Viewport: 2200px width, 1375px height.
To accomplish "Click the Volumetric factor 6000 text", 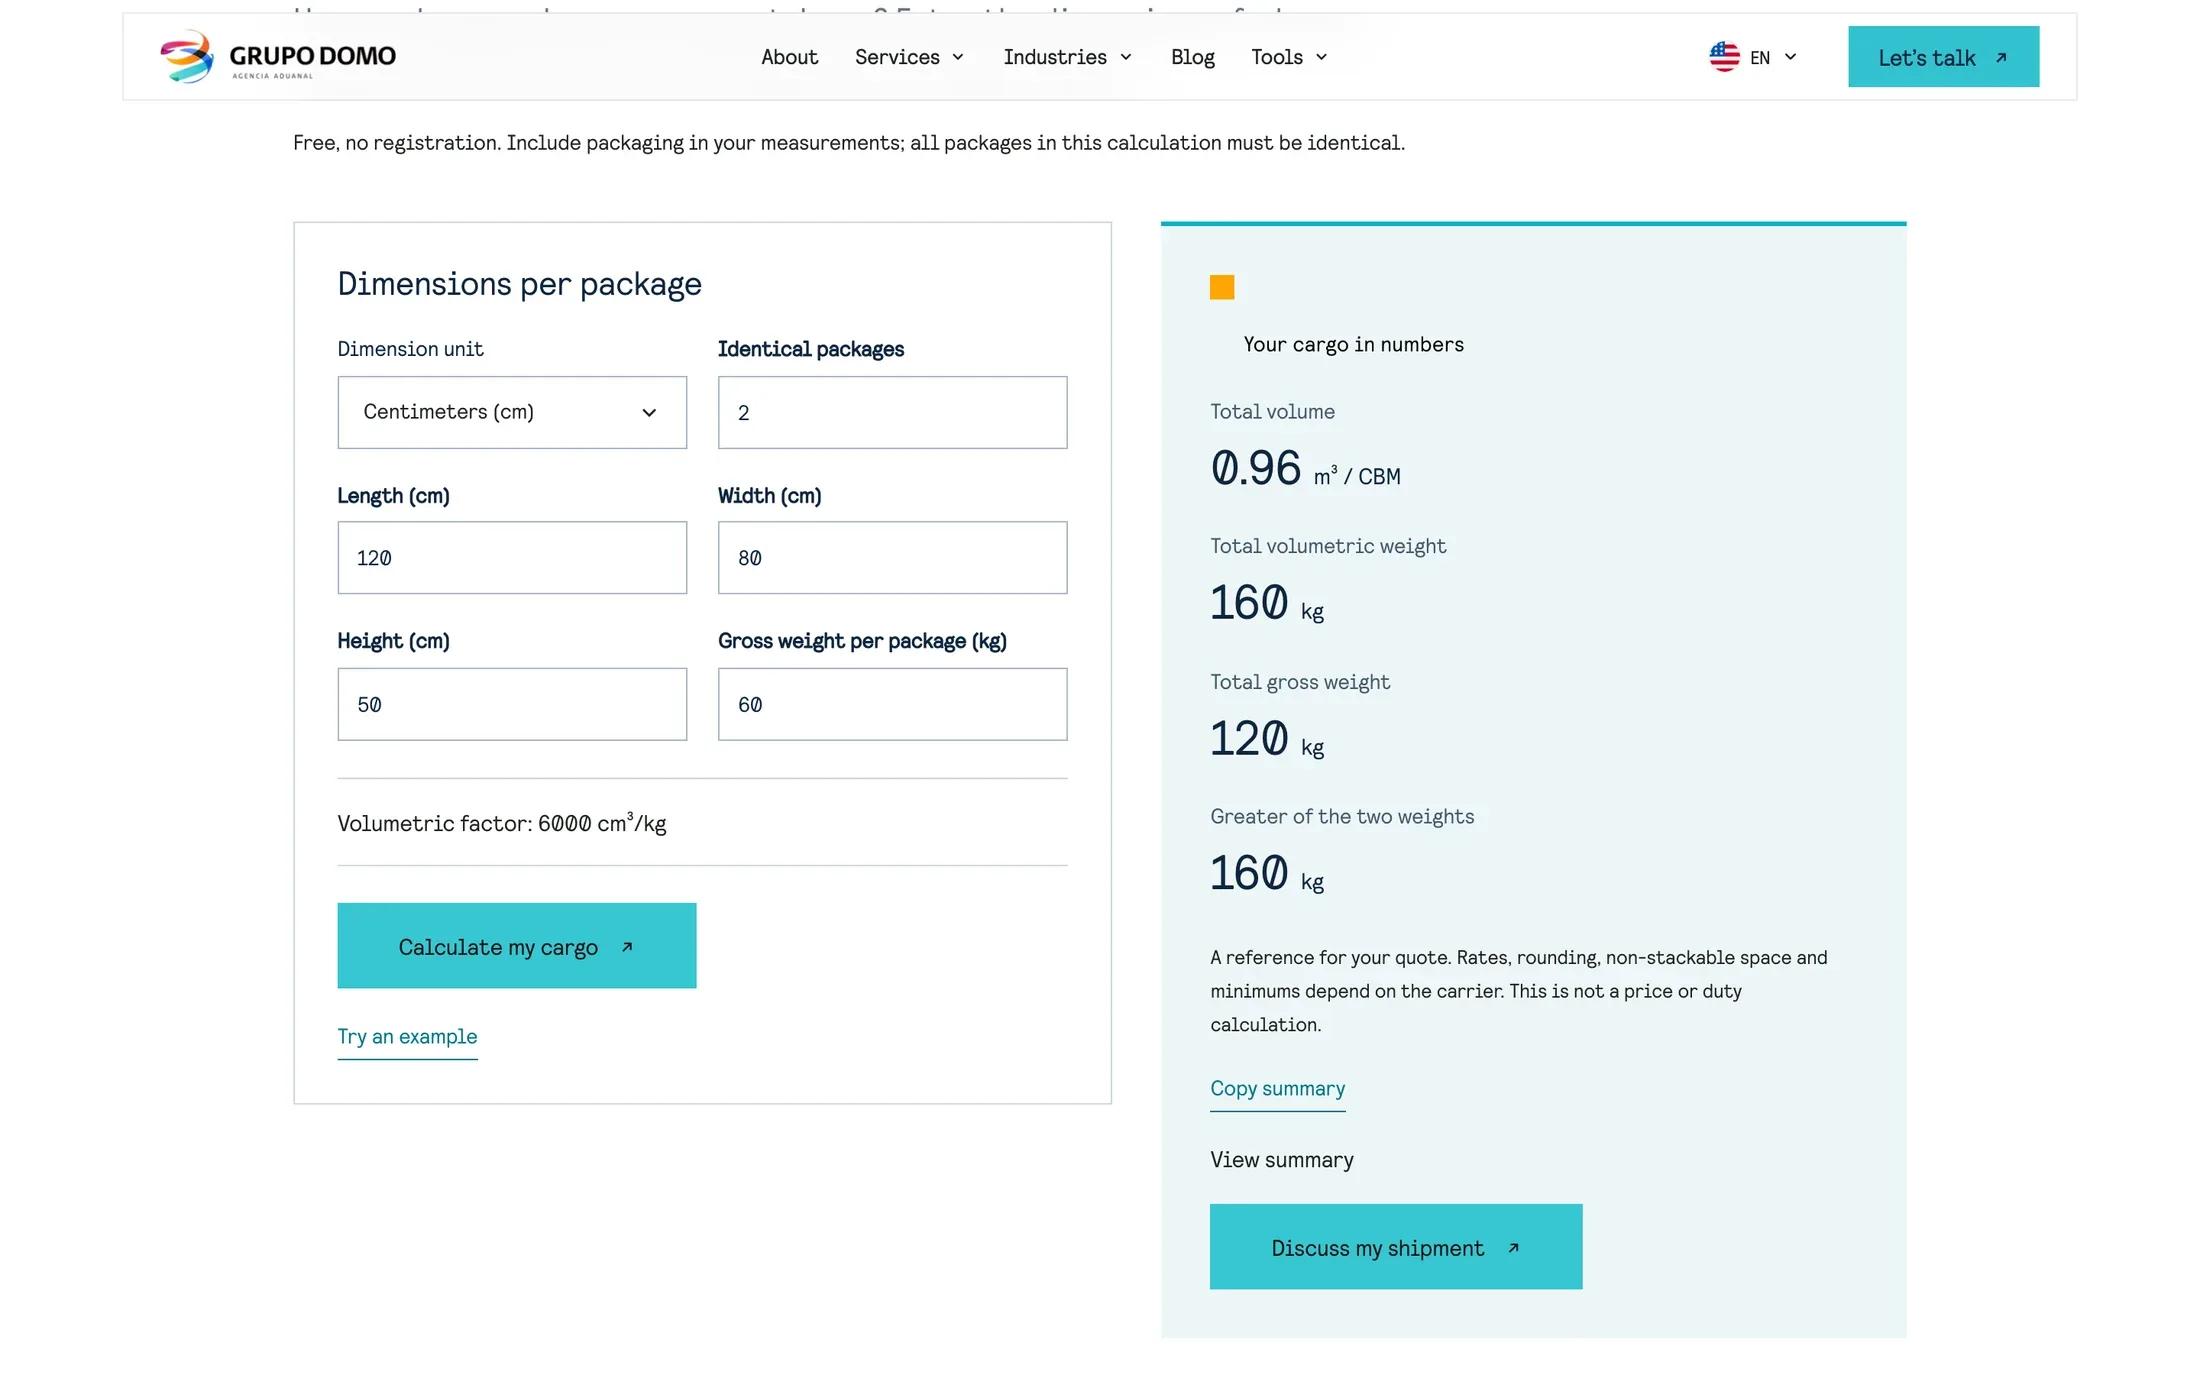I will pos(501,823).
